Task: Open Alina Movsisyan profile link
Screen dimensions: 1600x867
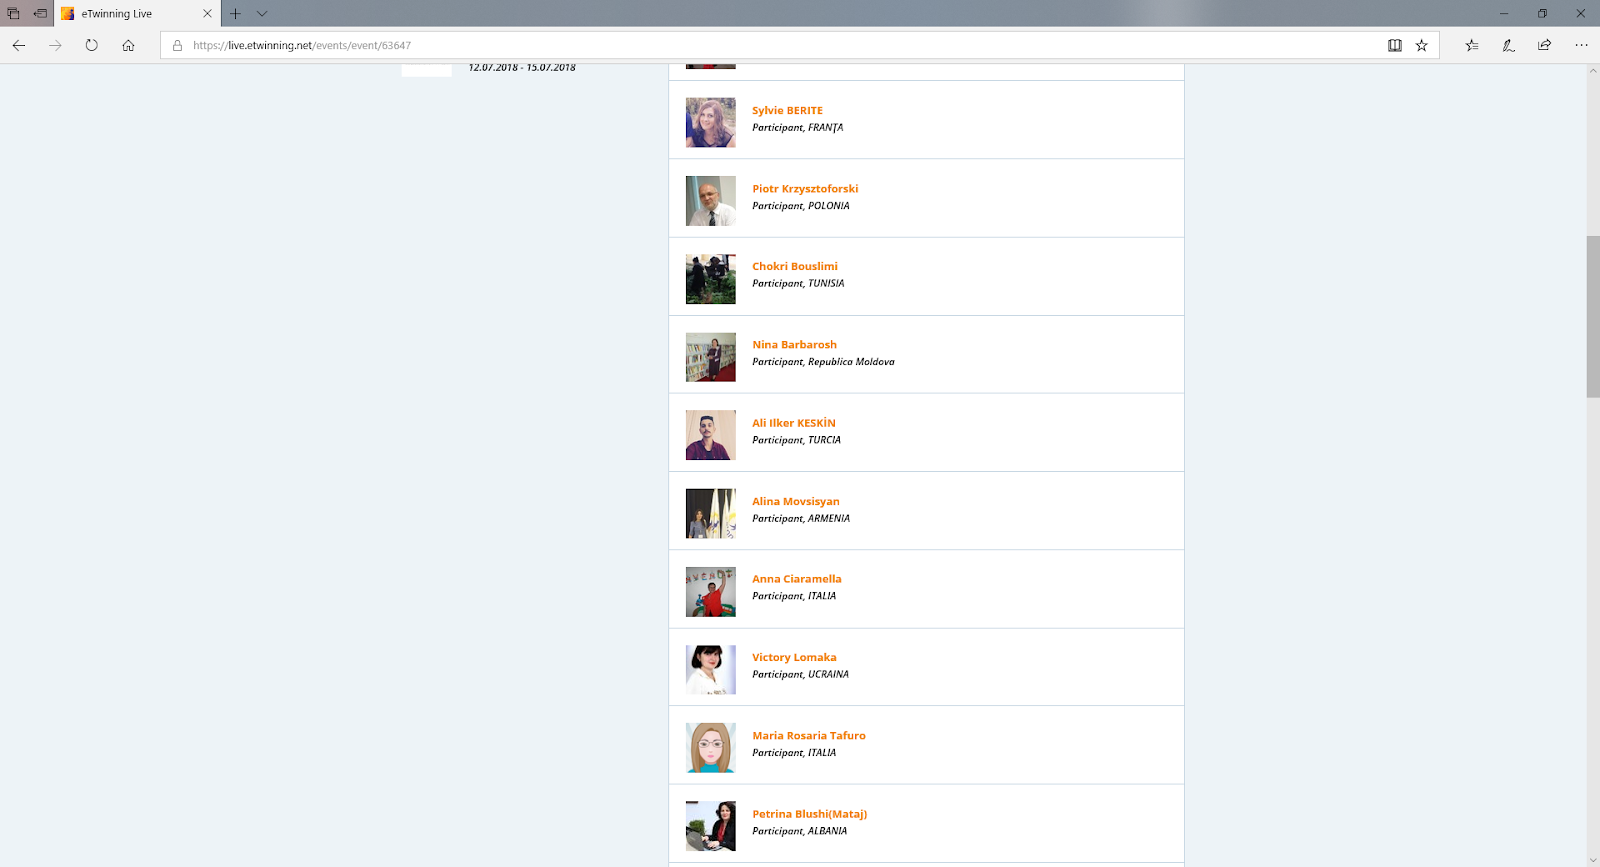Action: point(796,501)
